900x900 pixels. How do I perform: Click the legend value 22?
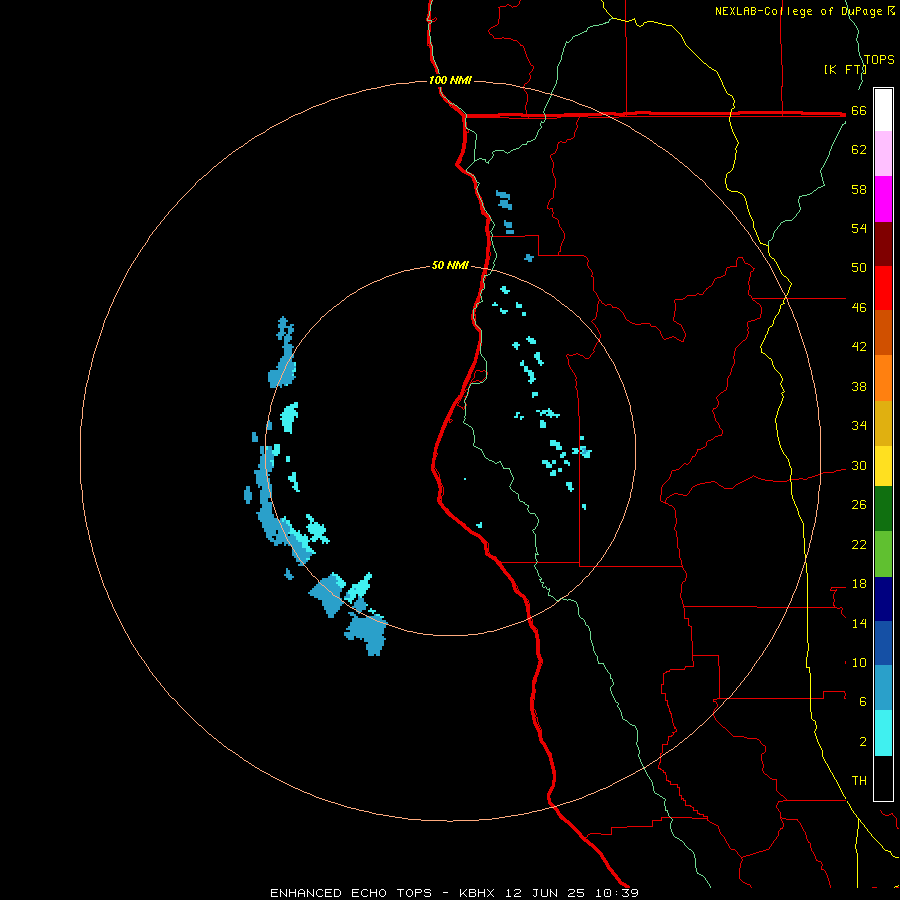click(x=859, y=544)
